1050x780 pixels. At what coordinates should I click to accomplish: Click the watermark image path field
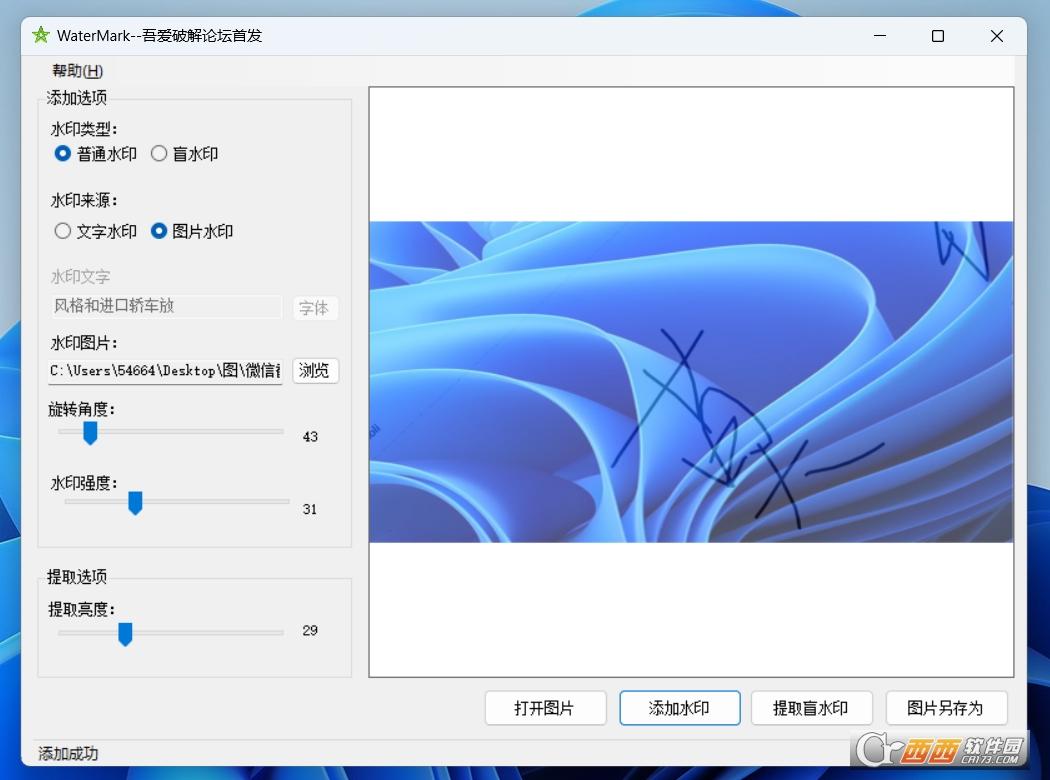coord(165,371)
